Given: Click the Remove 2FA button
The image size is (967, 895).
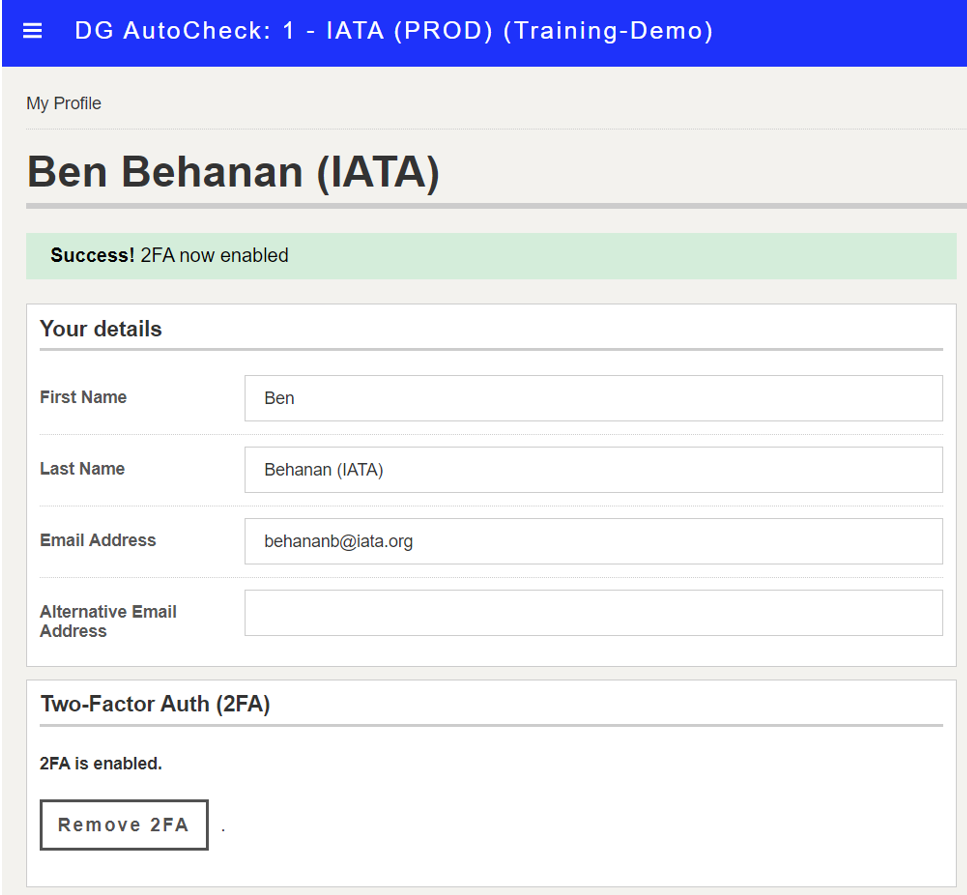Looking at the screenshot, I should 124,825.
